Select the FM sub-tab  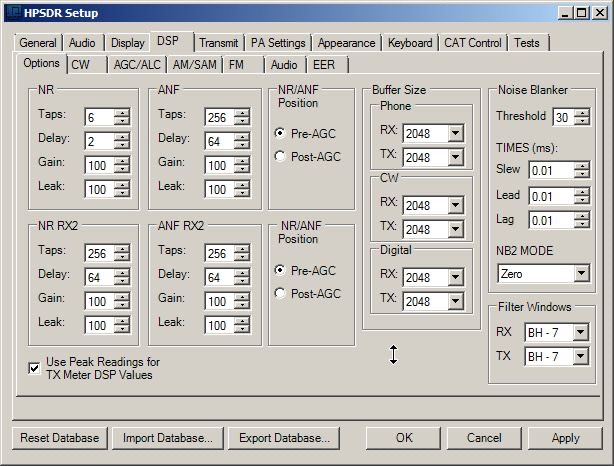tap(243, 65)
